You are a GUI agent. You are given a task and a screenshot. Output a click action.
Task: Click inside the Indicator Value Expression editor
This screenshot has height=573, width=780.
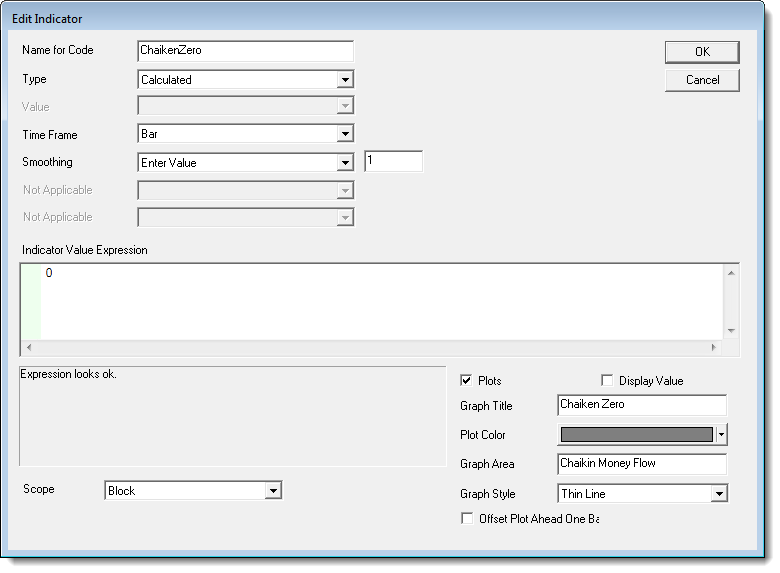pyautogui.click(x=380, y=300)
